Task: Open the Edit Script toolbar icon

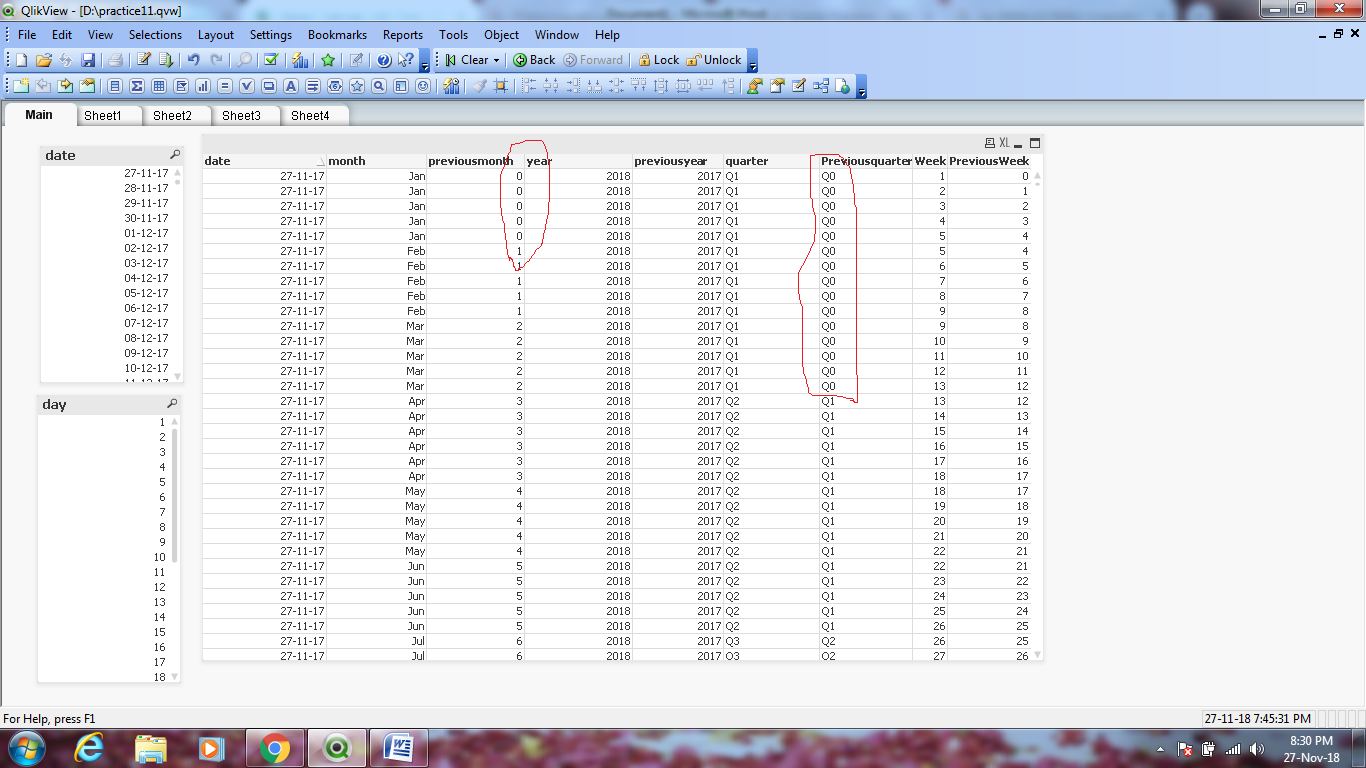Action: 143,60
